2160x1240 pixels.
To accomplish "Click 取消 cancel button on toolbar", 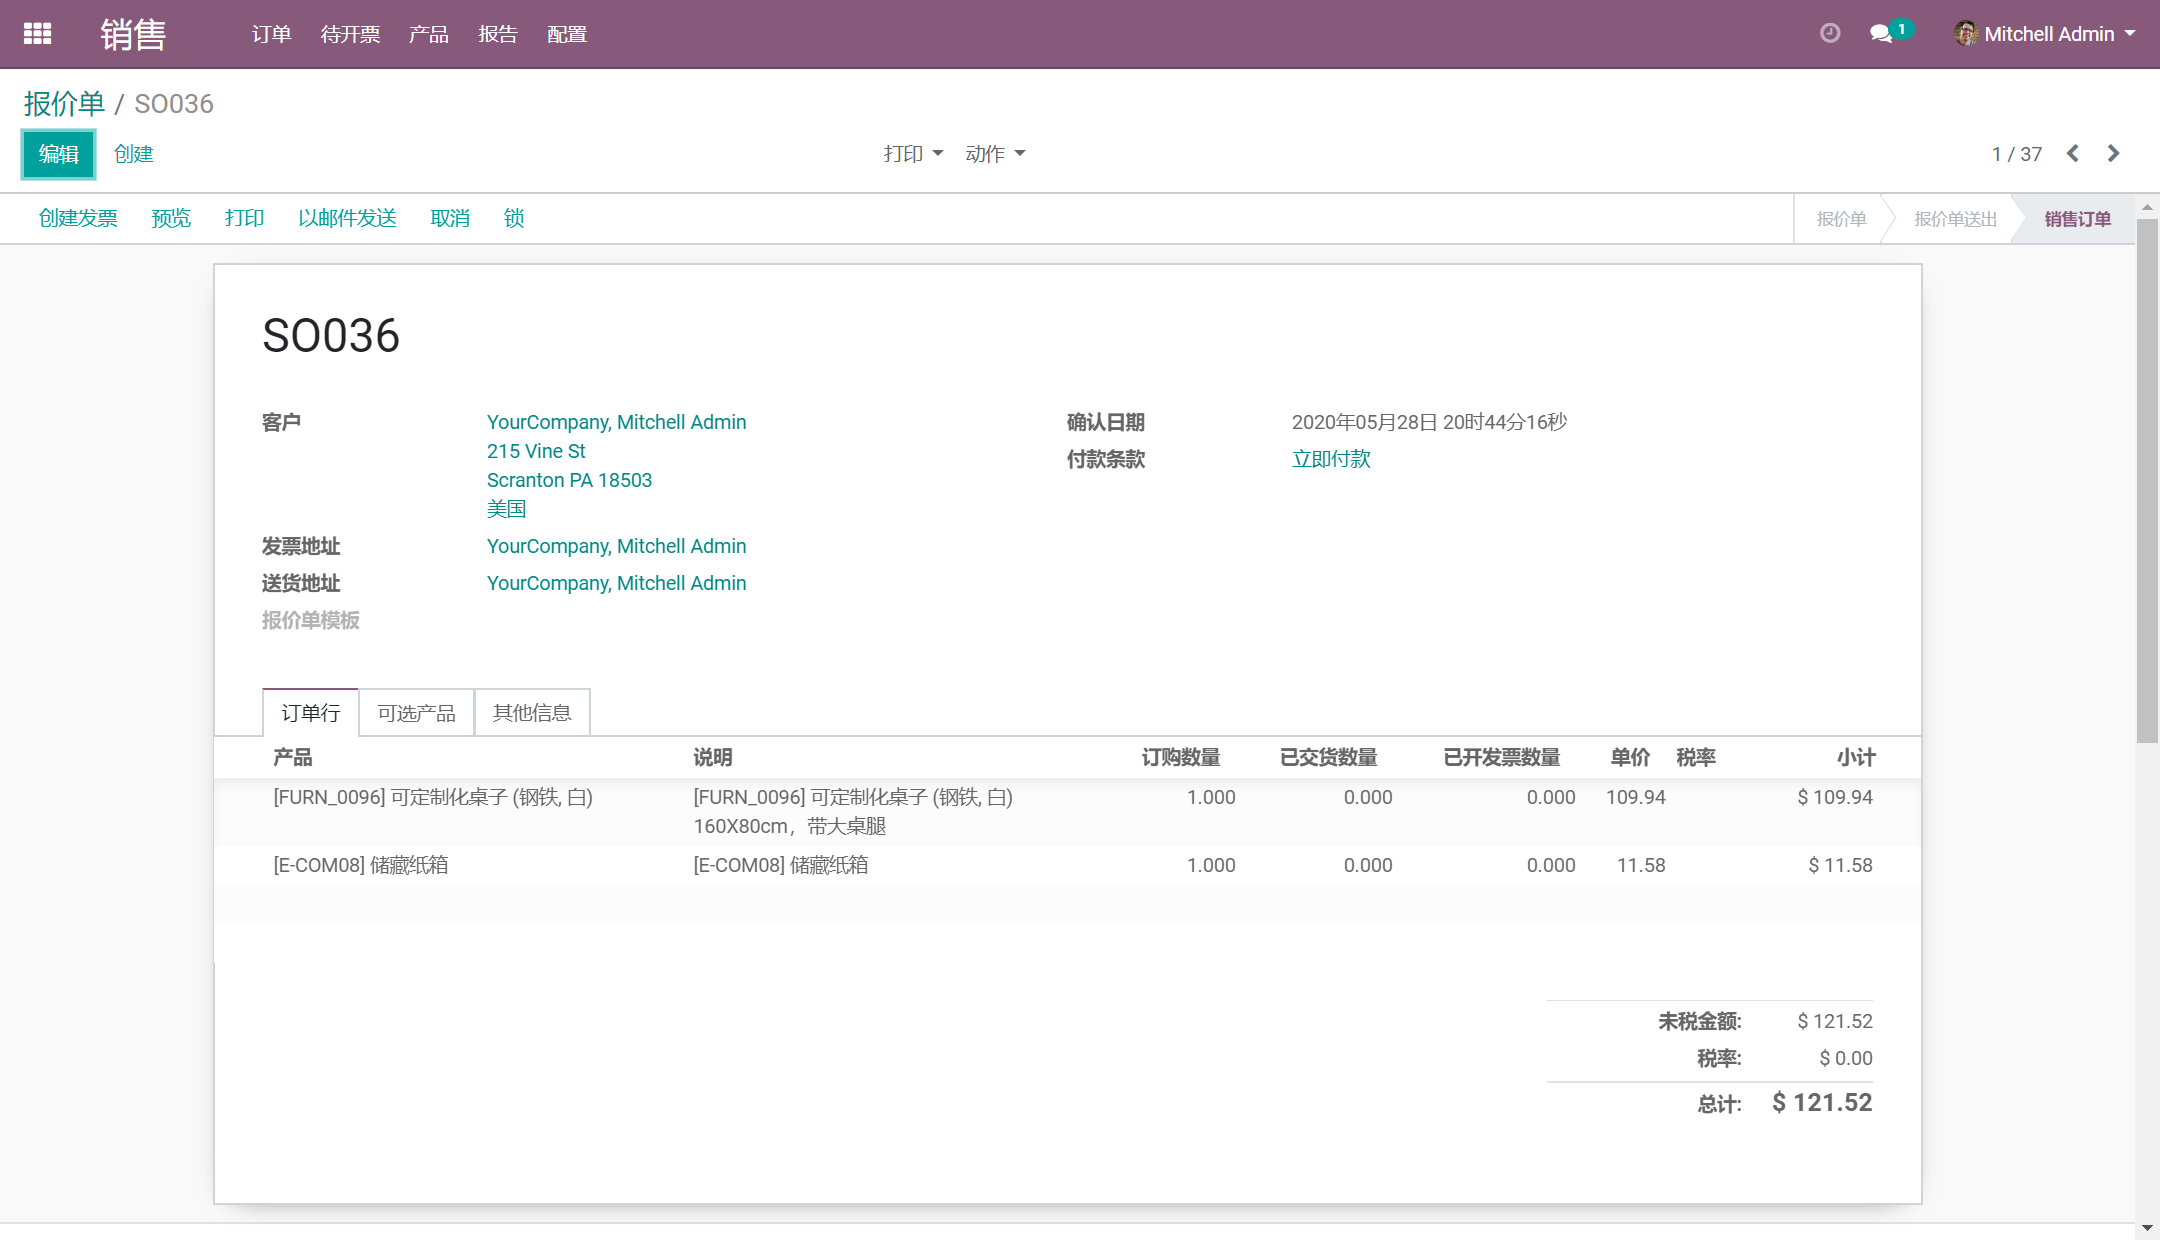I will pyautogui.click(x=448, y=218).
